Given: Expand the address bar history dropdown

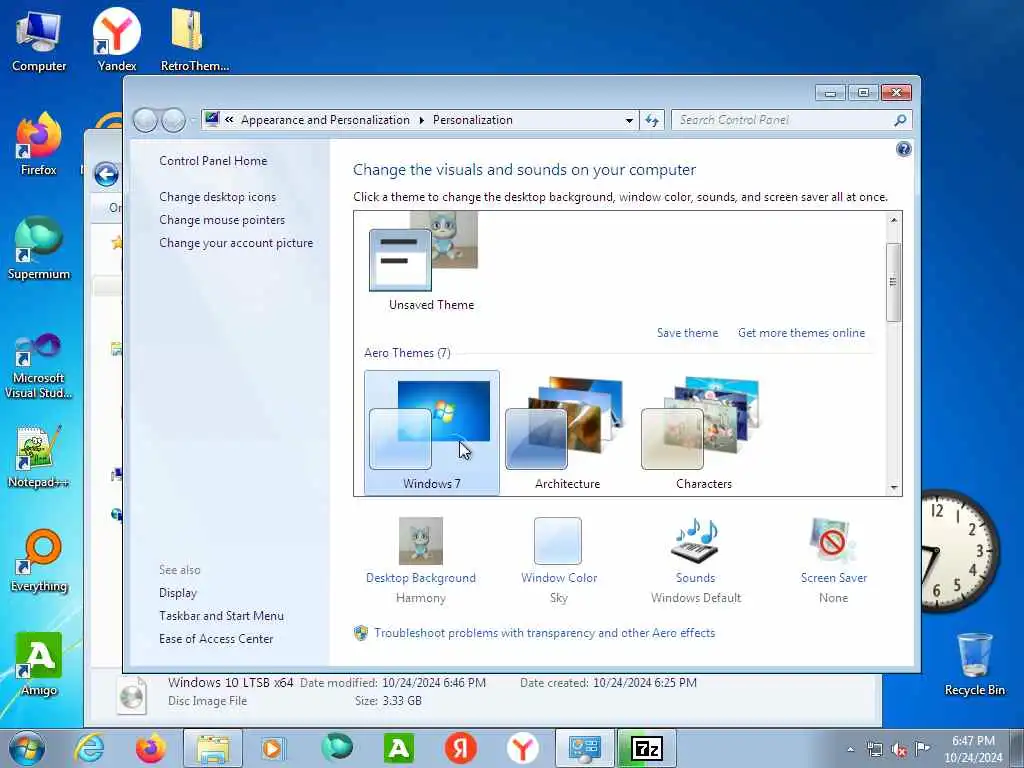Looking at the screenshot, I should pyautogui.click(x=629, y=120).
